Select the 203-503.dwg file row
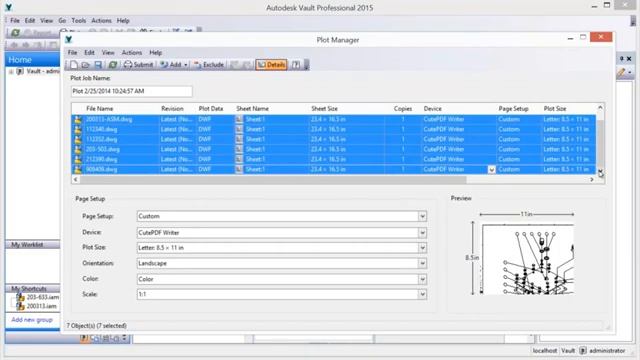640x360 pixels. tap(334, 149)
